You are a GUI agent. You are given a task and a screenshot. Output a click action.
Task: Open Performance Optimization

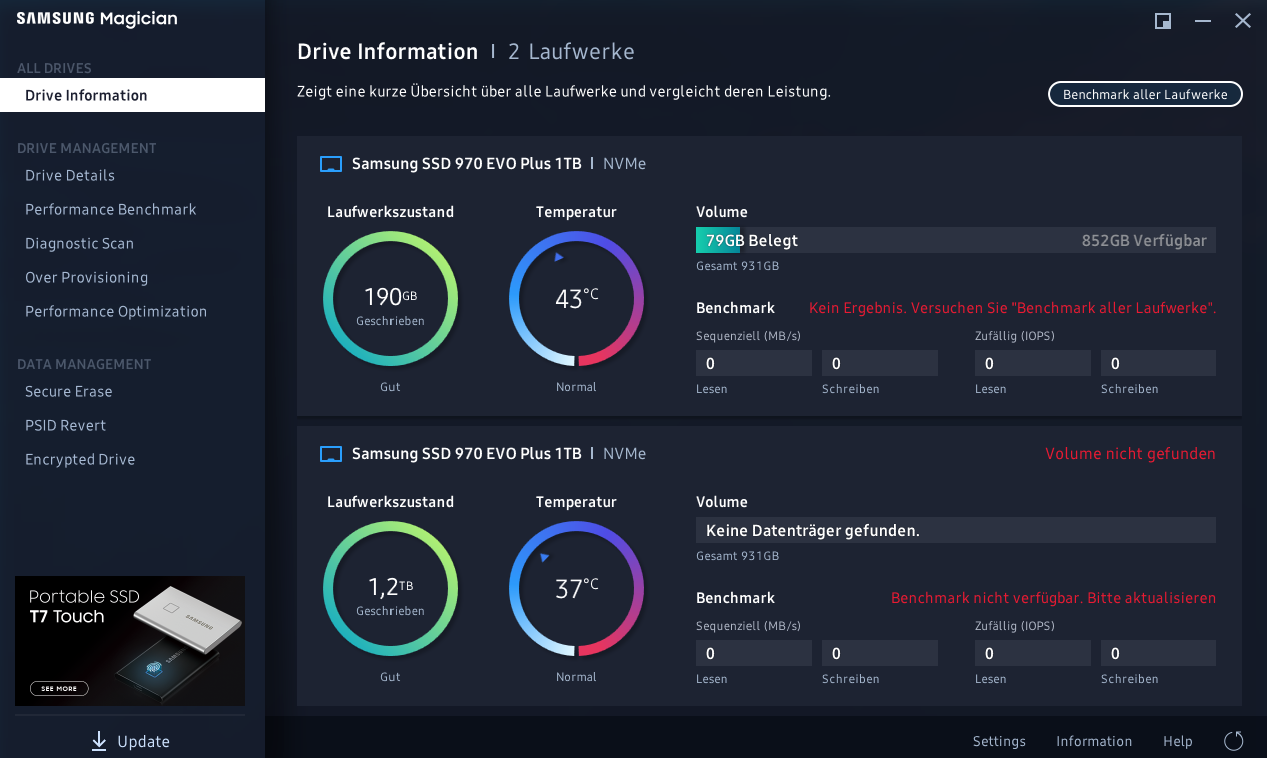coord(116,311)
